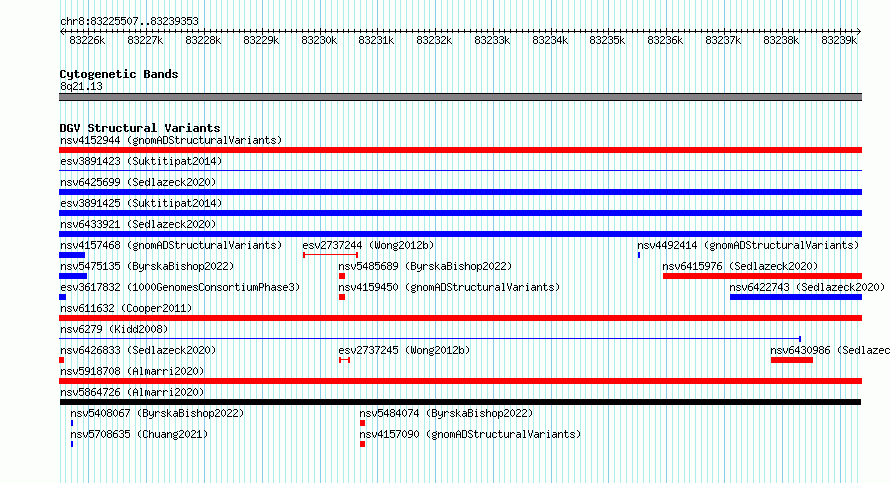Click nsv6279 Kidd2008 label
This screenshot has height=483, width=890.
pyautogui.click(x=114, y=329)
